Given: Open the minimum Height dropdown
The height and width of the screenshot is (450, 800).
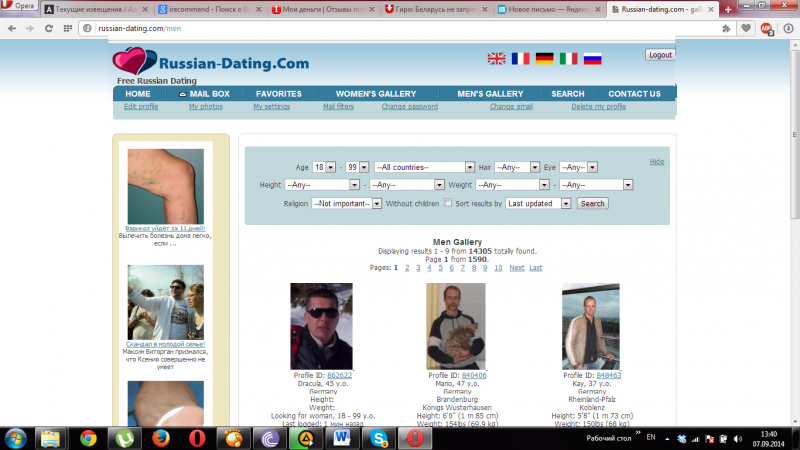Looking at the screenshot, I should pos(322,185).
